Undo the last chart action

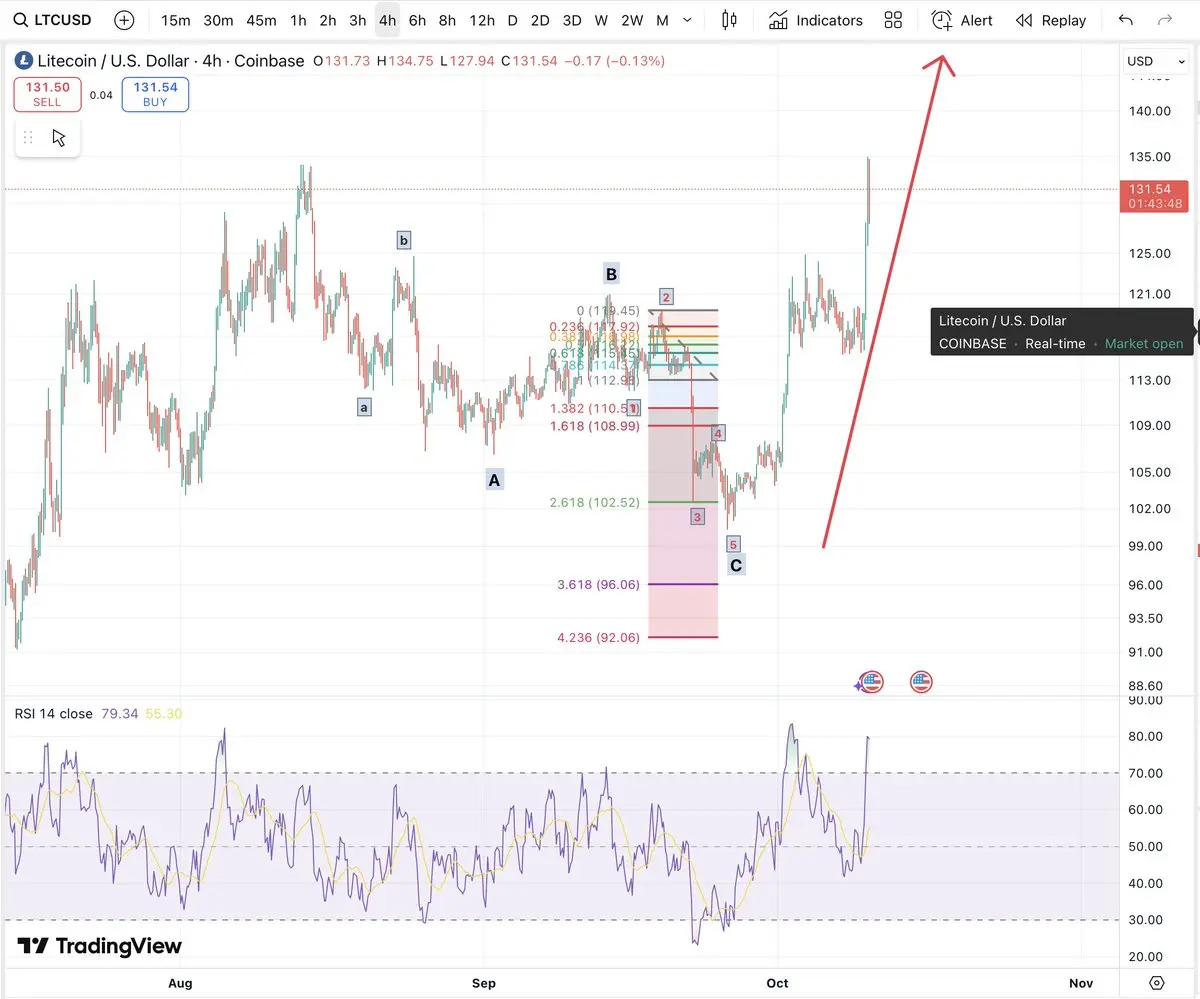[1126, 20]
